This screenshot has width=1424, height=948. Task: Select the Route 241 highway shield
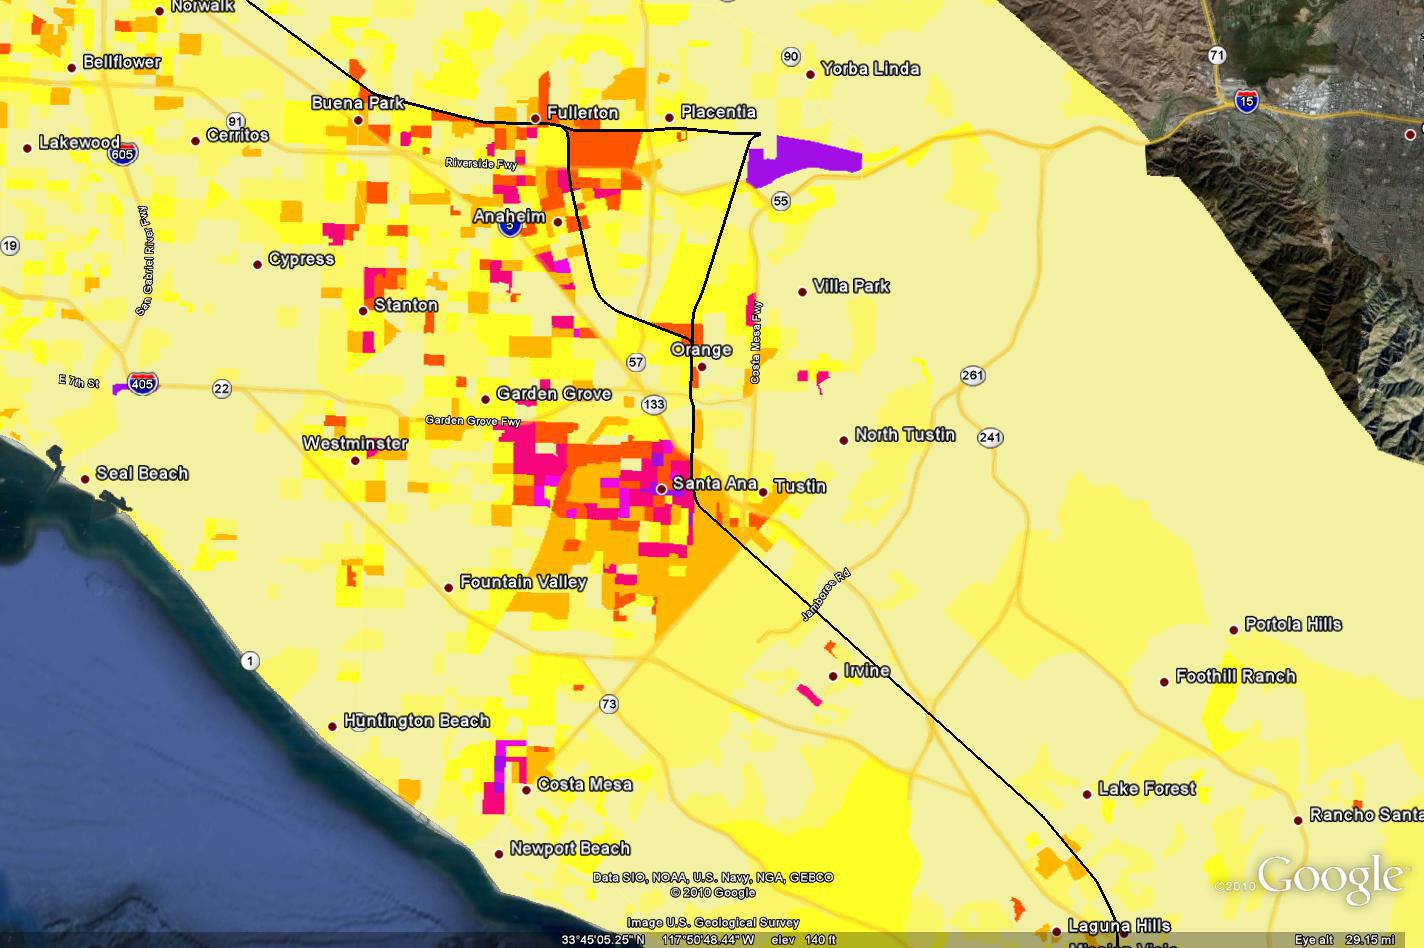991,437
